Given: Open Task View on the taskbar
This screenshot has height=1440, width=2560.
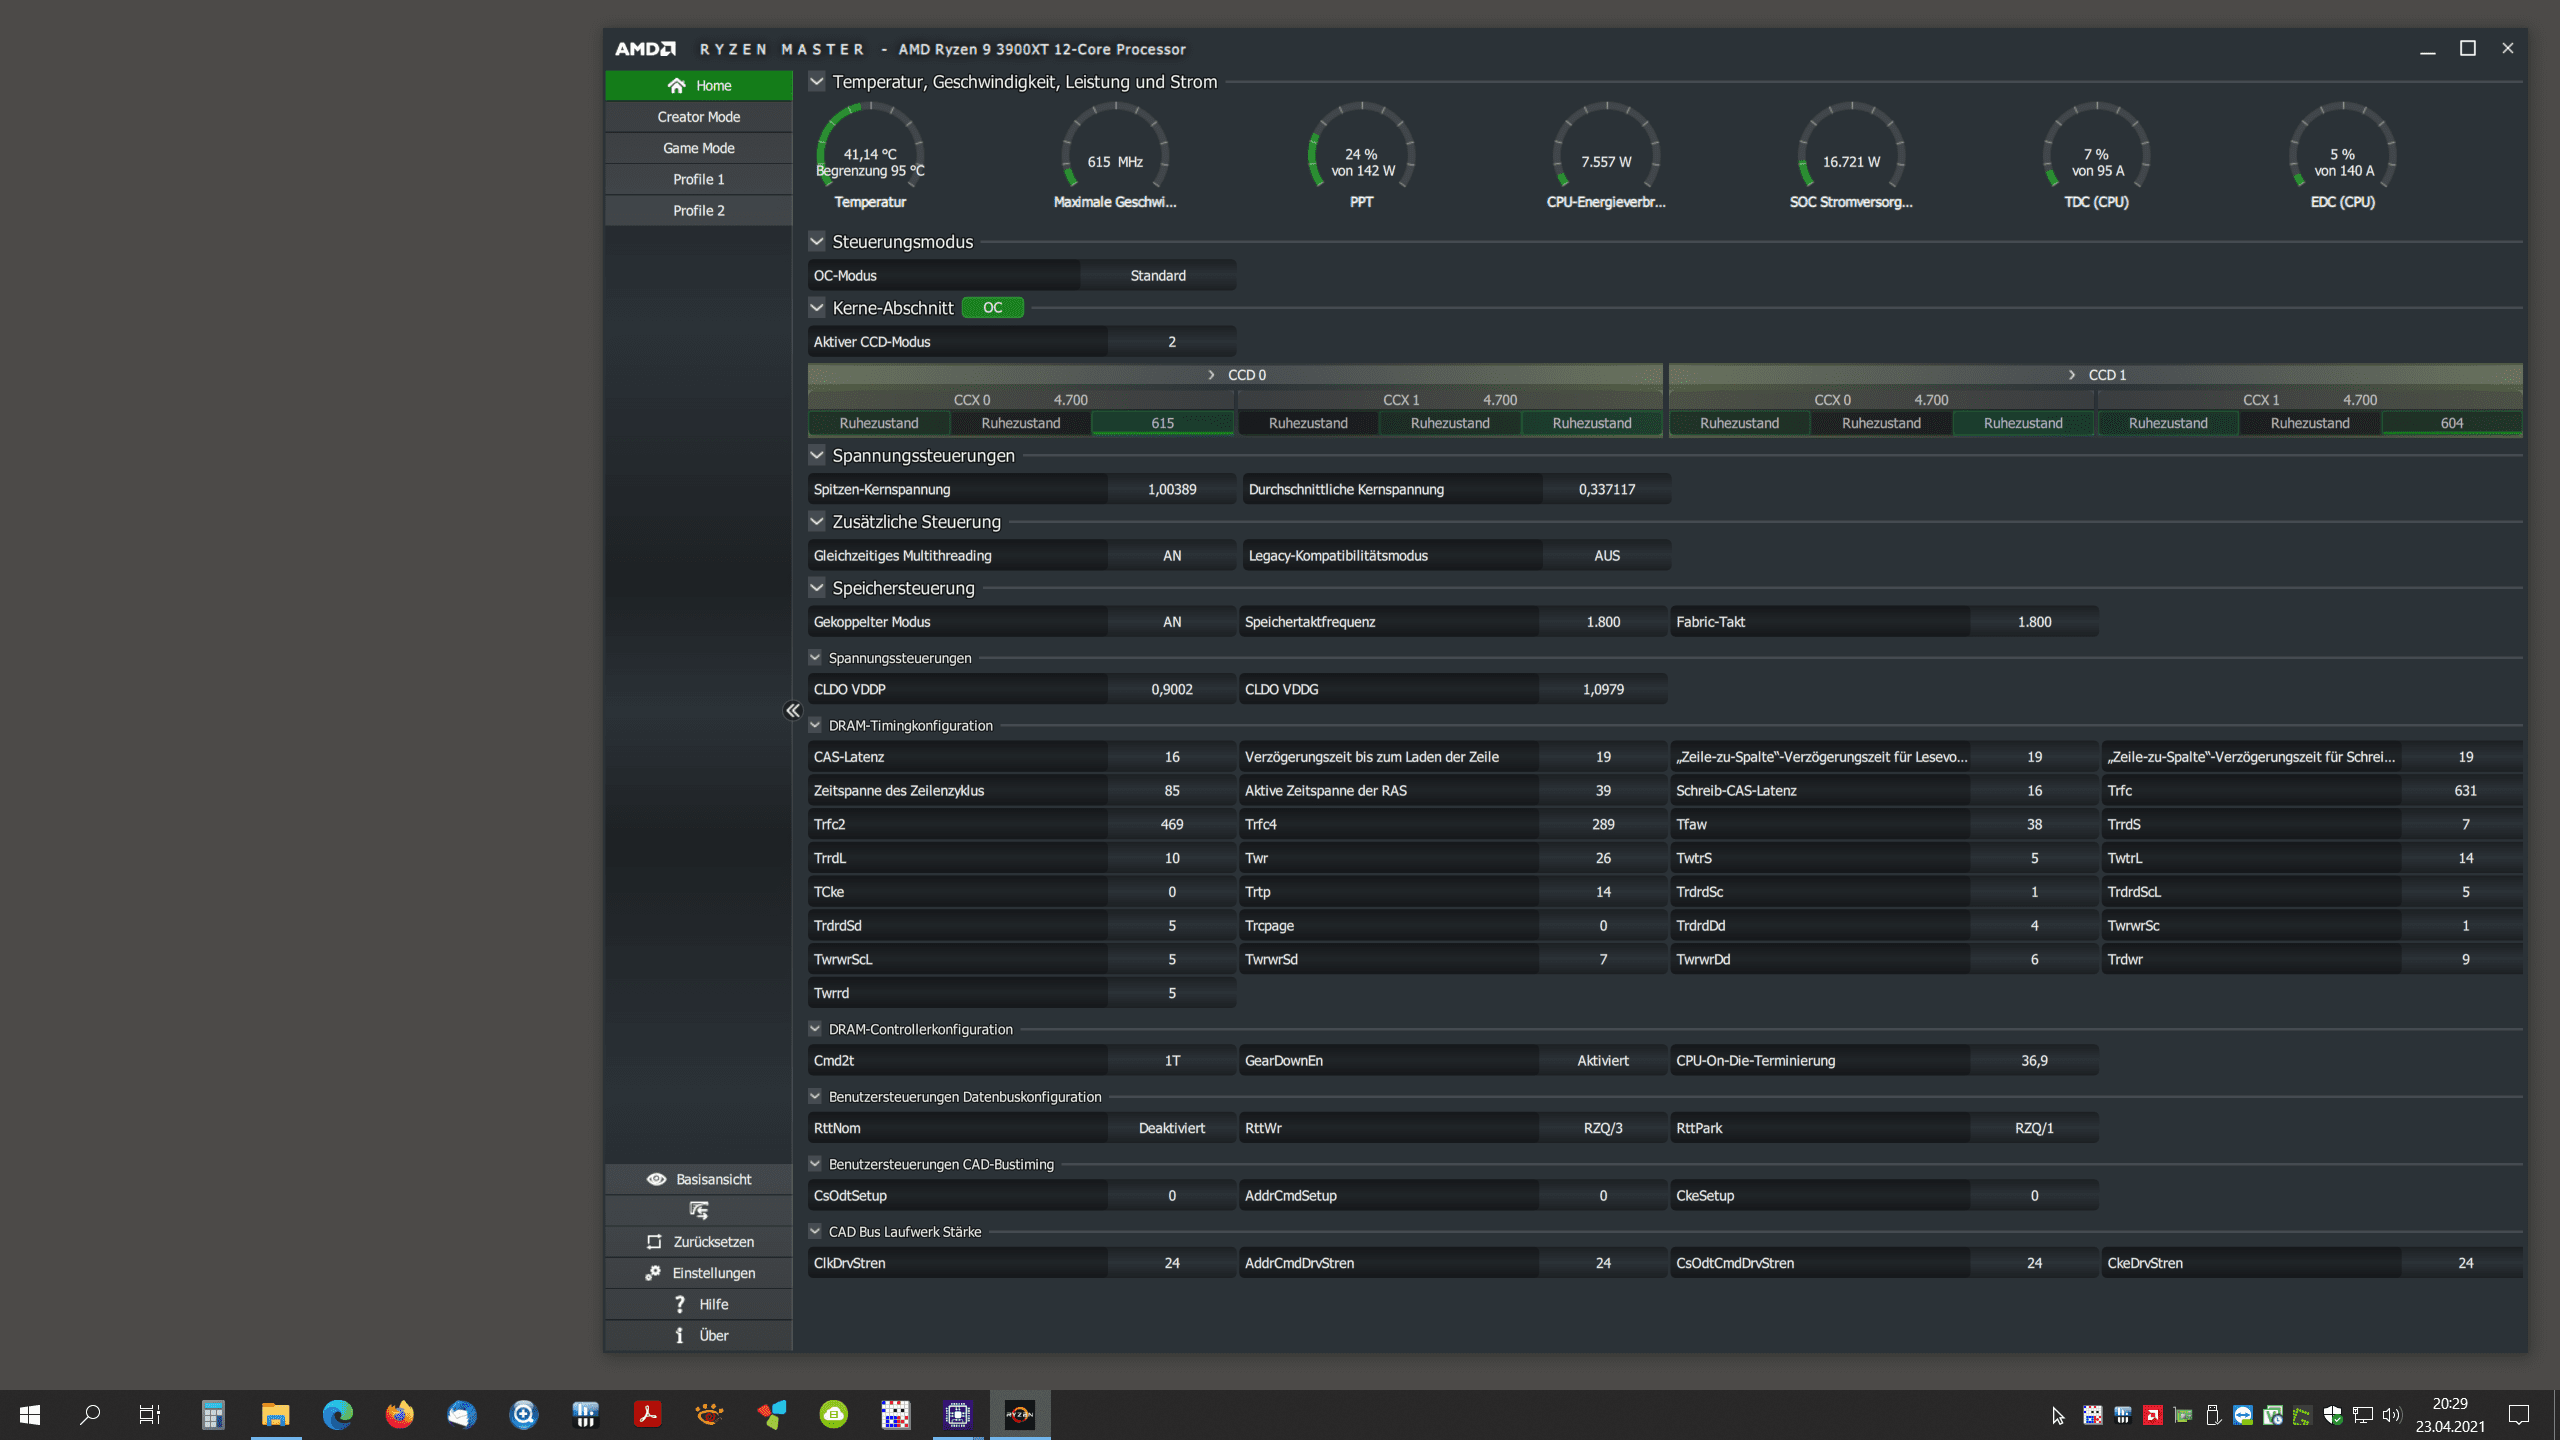Looking at the screenshot, I should click(150, 1414).
